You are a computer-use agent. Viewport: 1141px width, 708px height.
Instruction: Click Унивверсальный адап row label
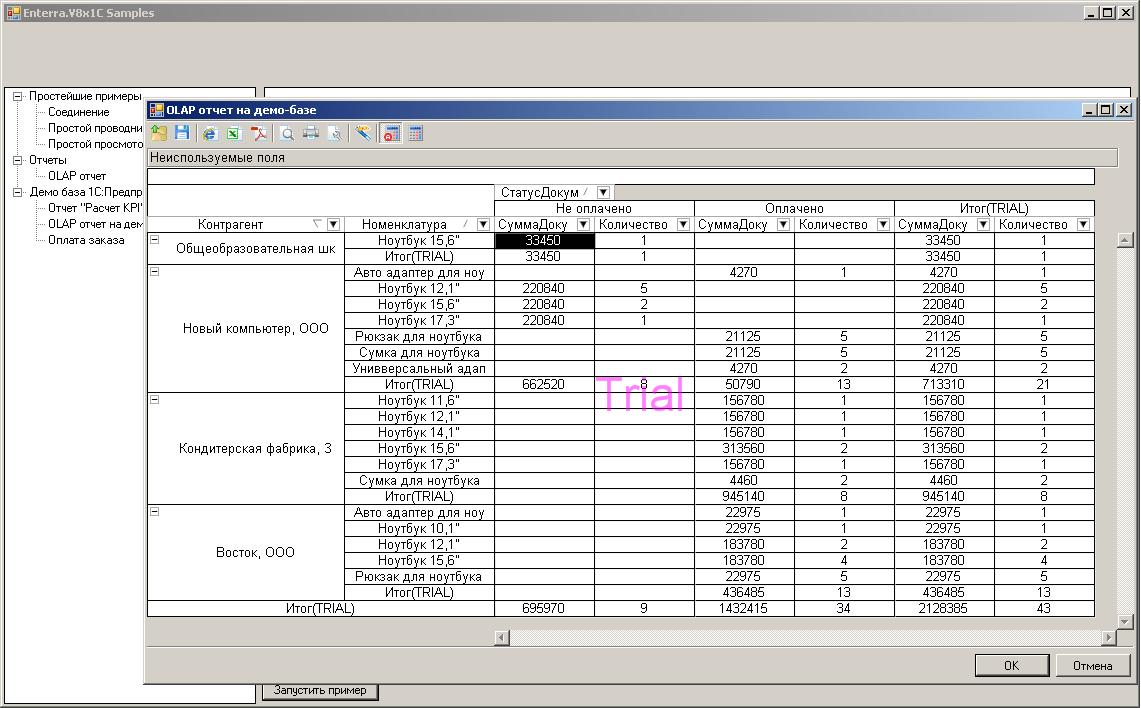pyautogui.click(x=418, y=368)
